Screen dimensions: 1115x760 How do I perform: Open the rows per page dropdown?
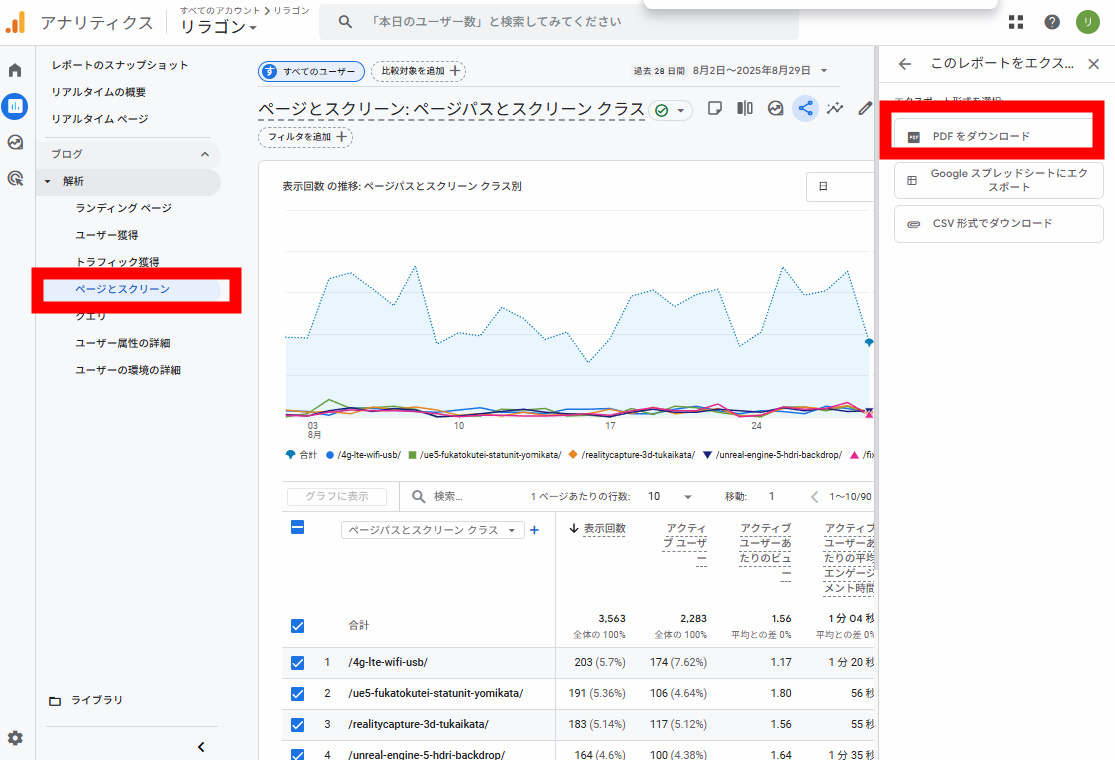[x=670, y=497]
